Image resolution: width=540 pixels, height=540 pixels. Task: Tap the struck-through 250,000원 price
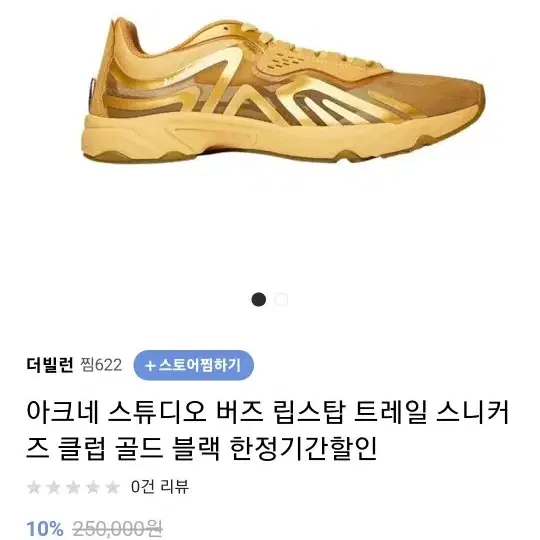[x=117, y=529]
